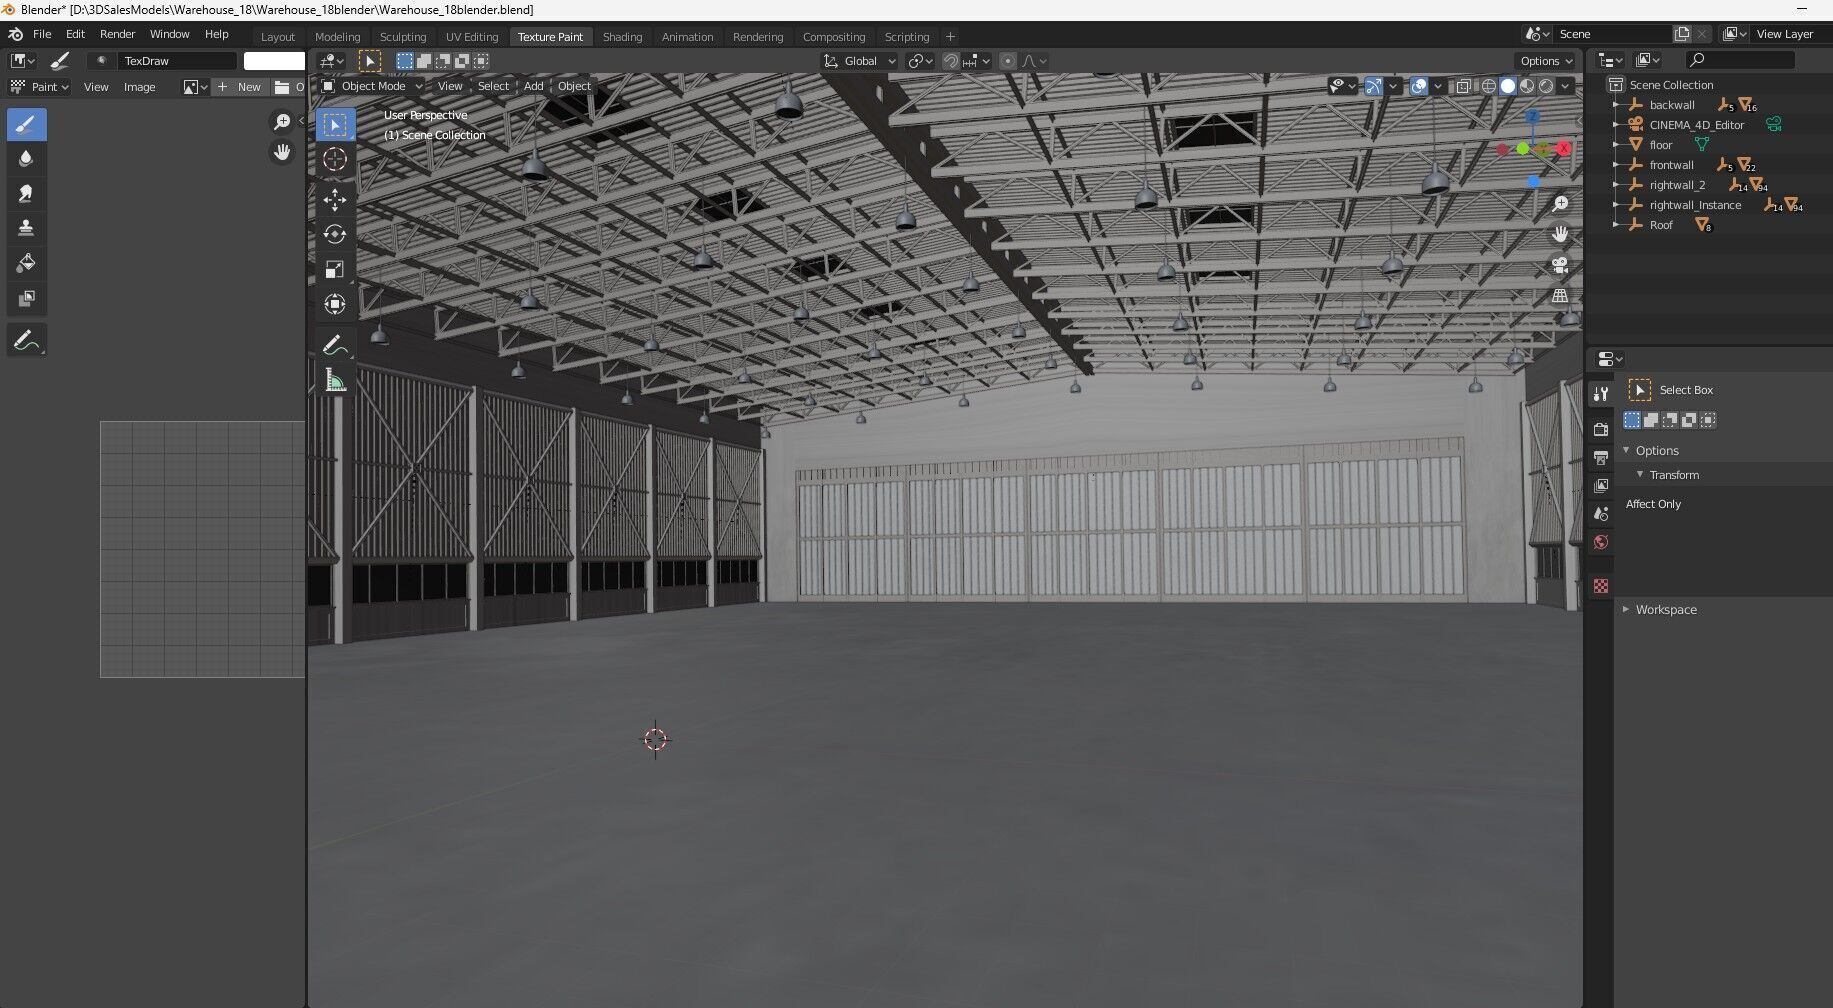Click the new scene button beside Scene field
This screenshot has height=1008, width=1833.
[1682, 34]
